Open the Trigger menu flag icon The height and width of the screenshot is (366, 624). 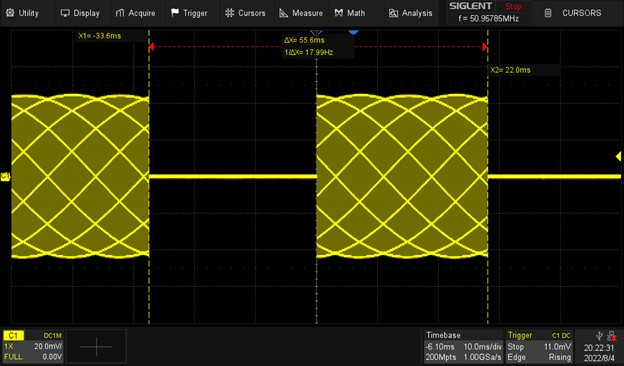pos(175,13)
